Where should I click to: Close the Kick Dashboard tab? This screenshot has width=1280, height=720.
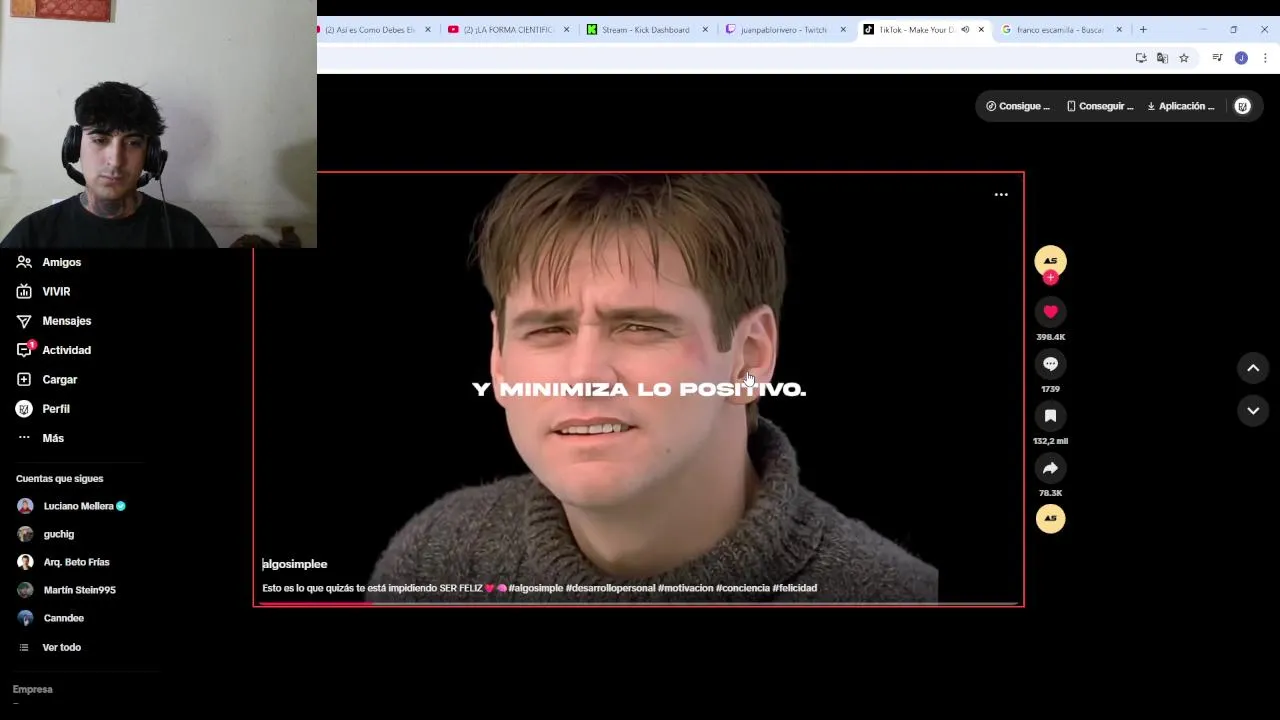point(705,30)
